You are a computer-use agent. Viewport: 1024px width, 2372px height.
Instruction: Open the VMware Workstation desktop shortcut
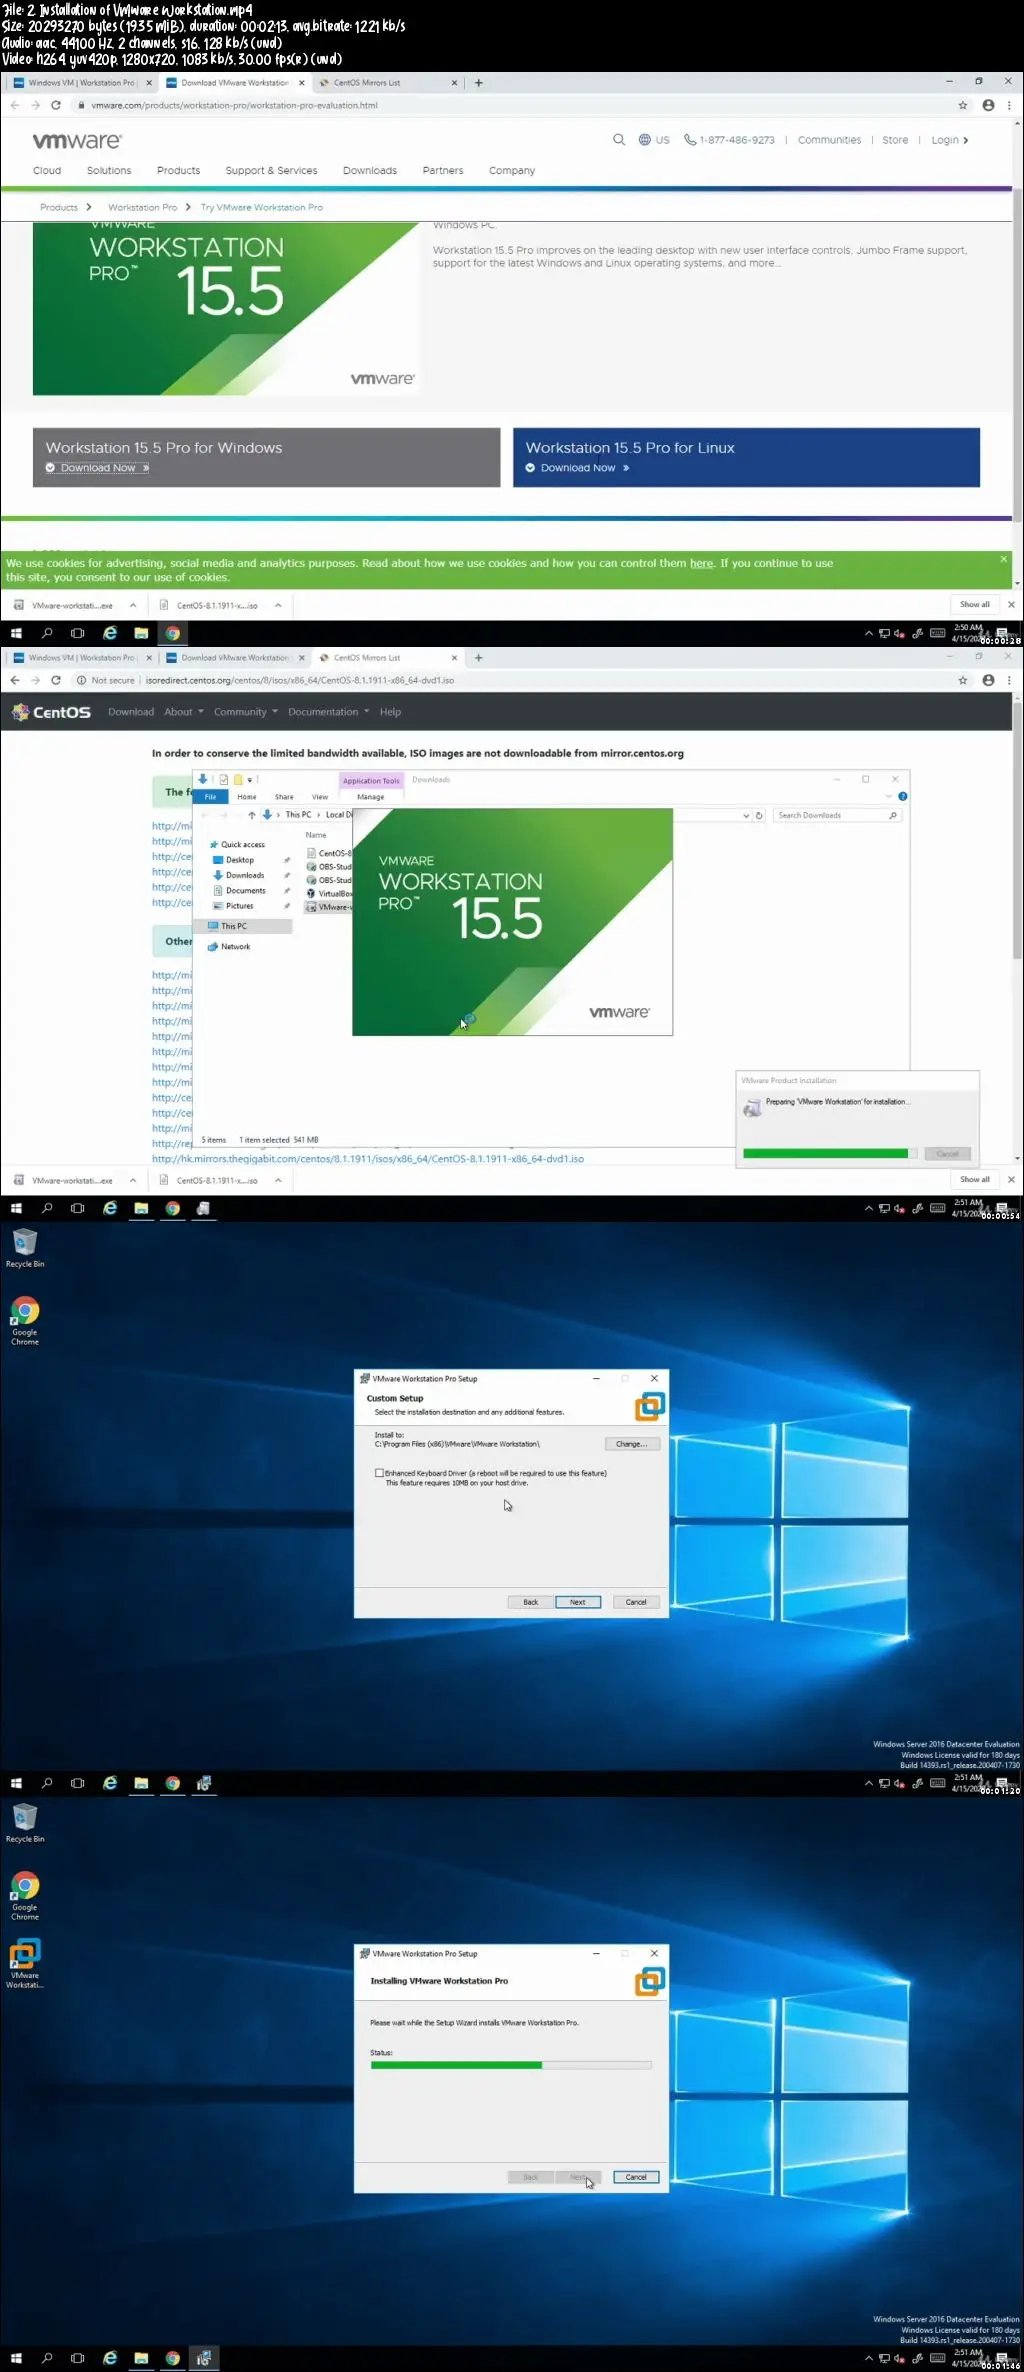coord(25,1963)
